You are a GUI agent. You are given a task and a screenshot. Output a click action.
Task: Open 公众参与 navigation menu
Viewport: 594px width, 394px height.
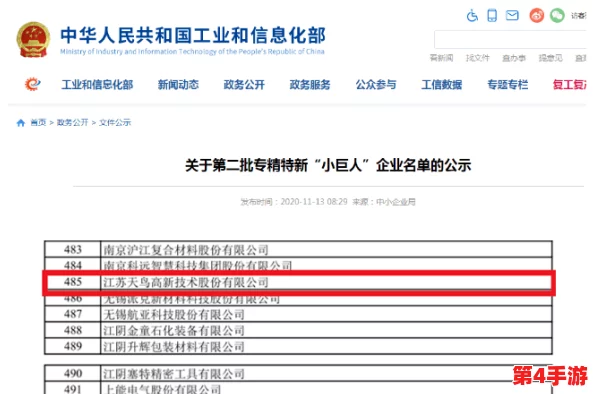tap(376, 84)
